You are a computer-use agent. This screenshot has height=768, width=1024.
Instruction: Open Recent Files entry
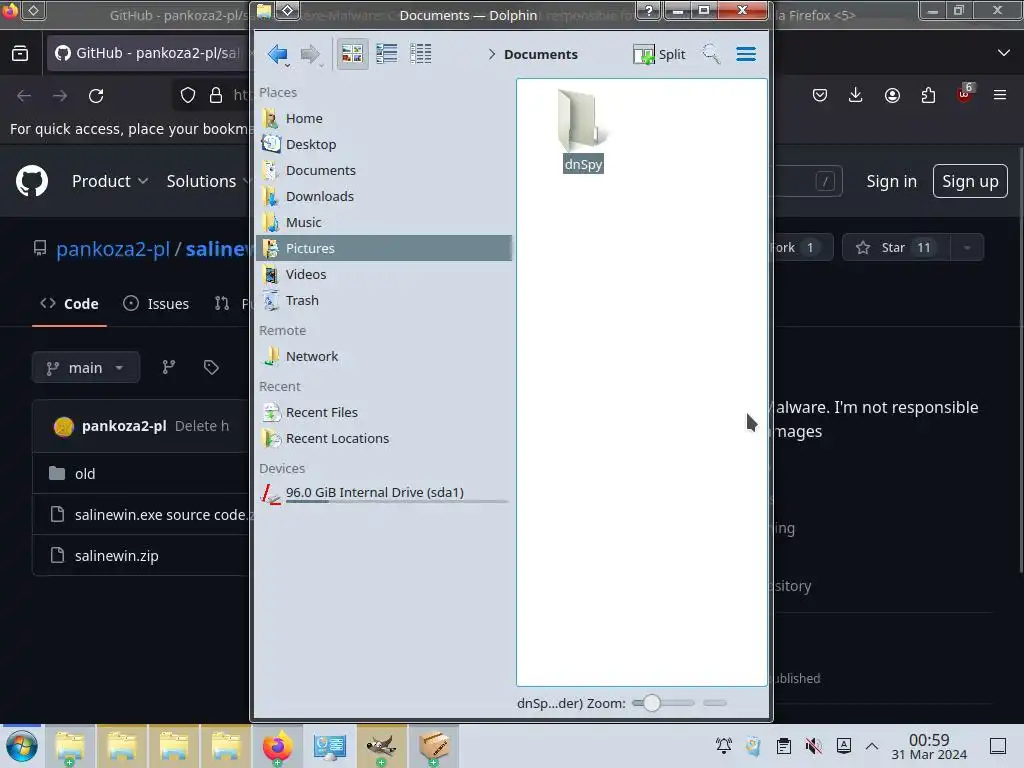385,413
